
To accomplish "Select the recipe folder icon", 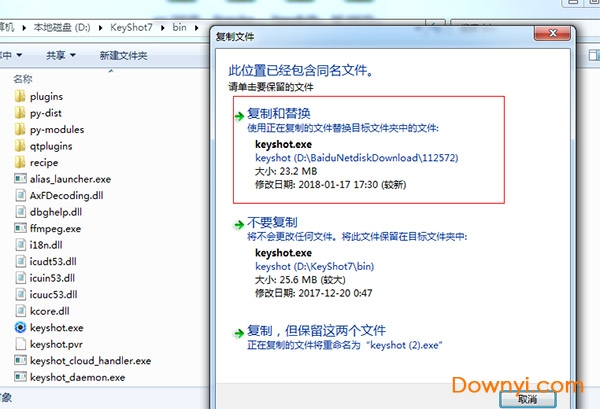I will tap(20, 162).
